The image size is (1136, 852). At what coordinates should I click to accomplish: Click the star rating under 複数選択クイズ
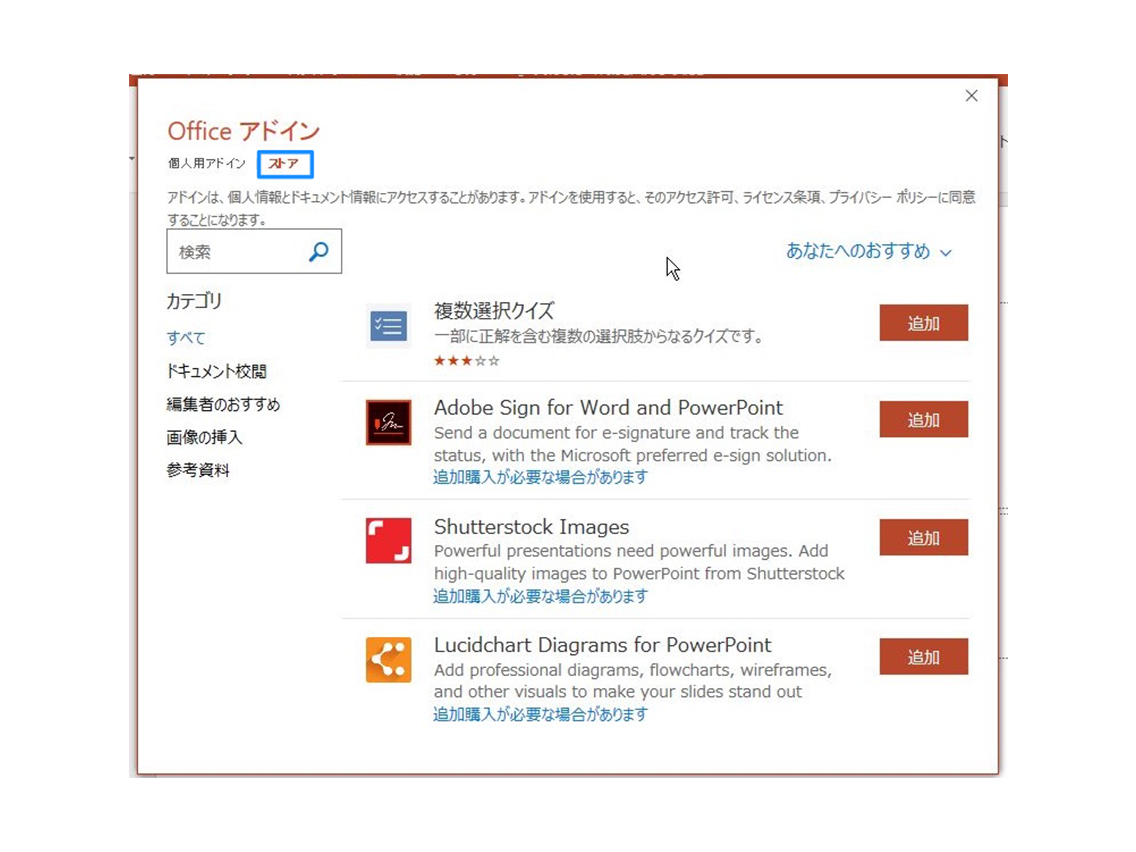(466, 360)
